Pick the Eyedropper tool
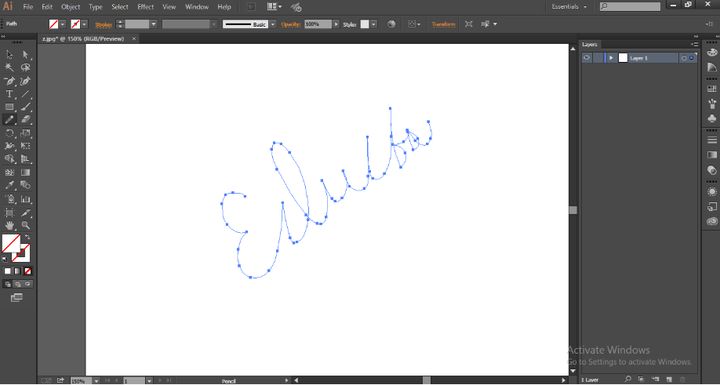 9,185
